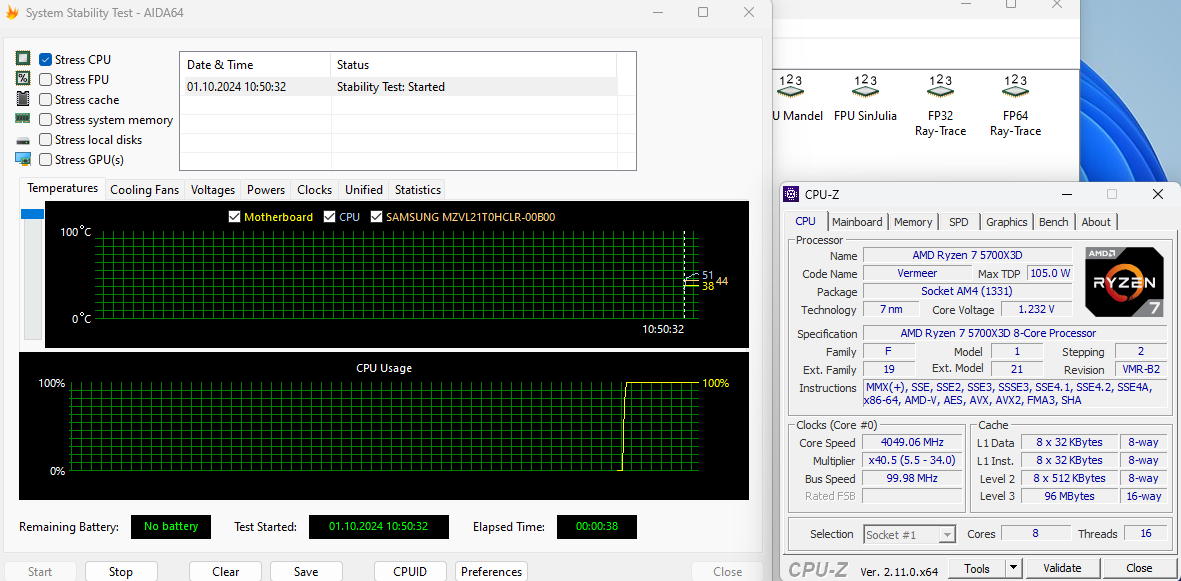Uncheck the CPU temperature graph checkbox
1181x581 pixels.
point(329,216)
